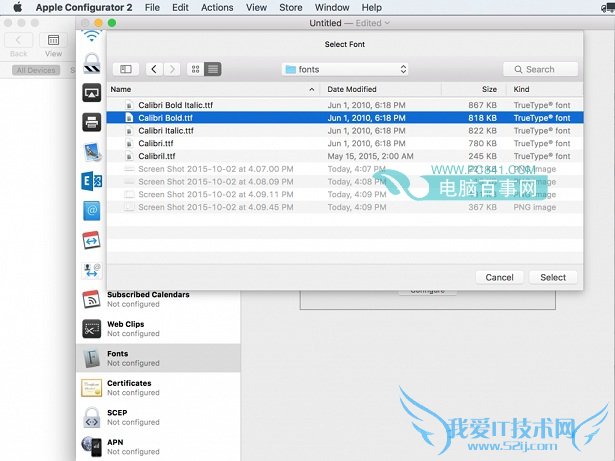Select the Calibri Bold.ttf file row
The image size is (615, 461).
point(345,118)
